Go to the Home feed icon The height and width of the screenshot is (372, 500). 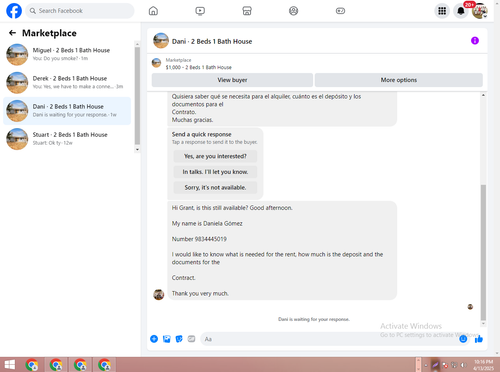pyautogui.click(x=153, y=11)
